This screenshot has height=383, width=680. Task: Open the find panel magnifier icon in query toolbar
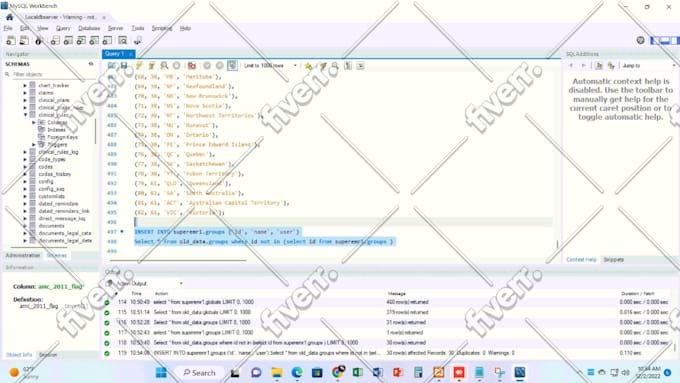click(335, 66)
